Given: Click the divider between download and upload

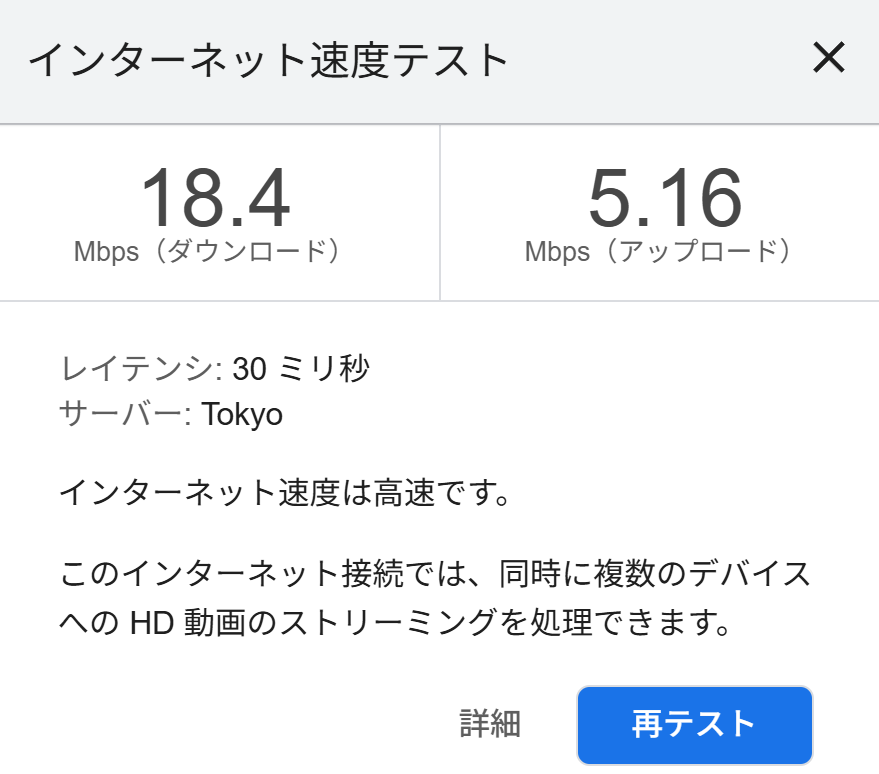Looking at the screenshot, I should pos(440,212).
